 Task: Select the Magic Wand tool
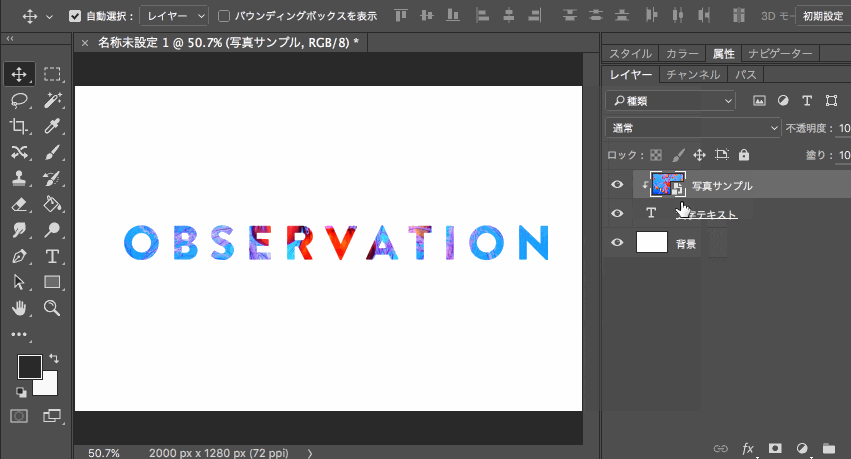[52, 100]
